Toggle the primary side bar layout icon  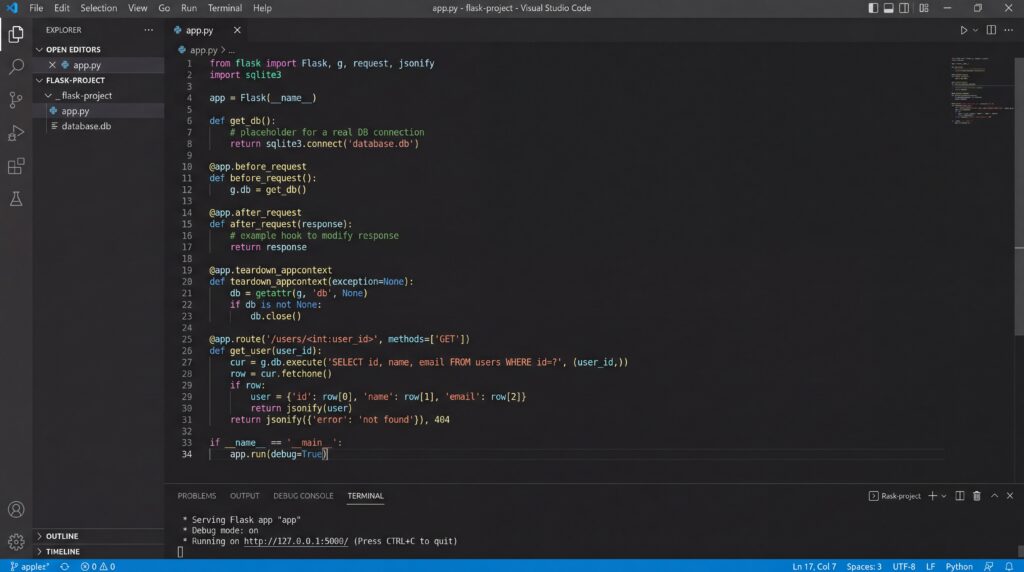pos(873,8)
